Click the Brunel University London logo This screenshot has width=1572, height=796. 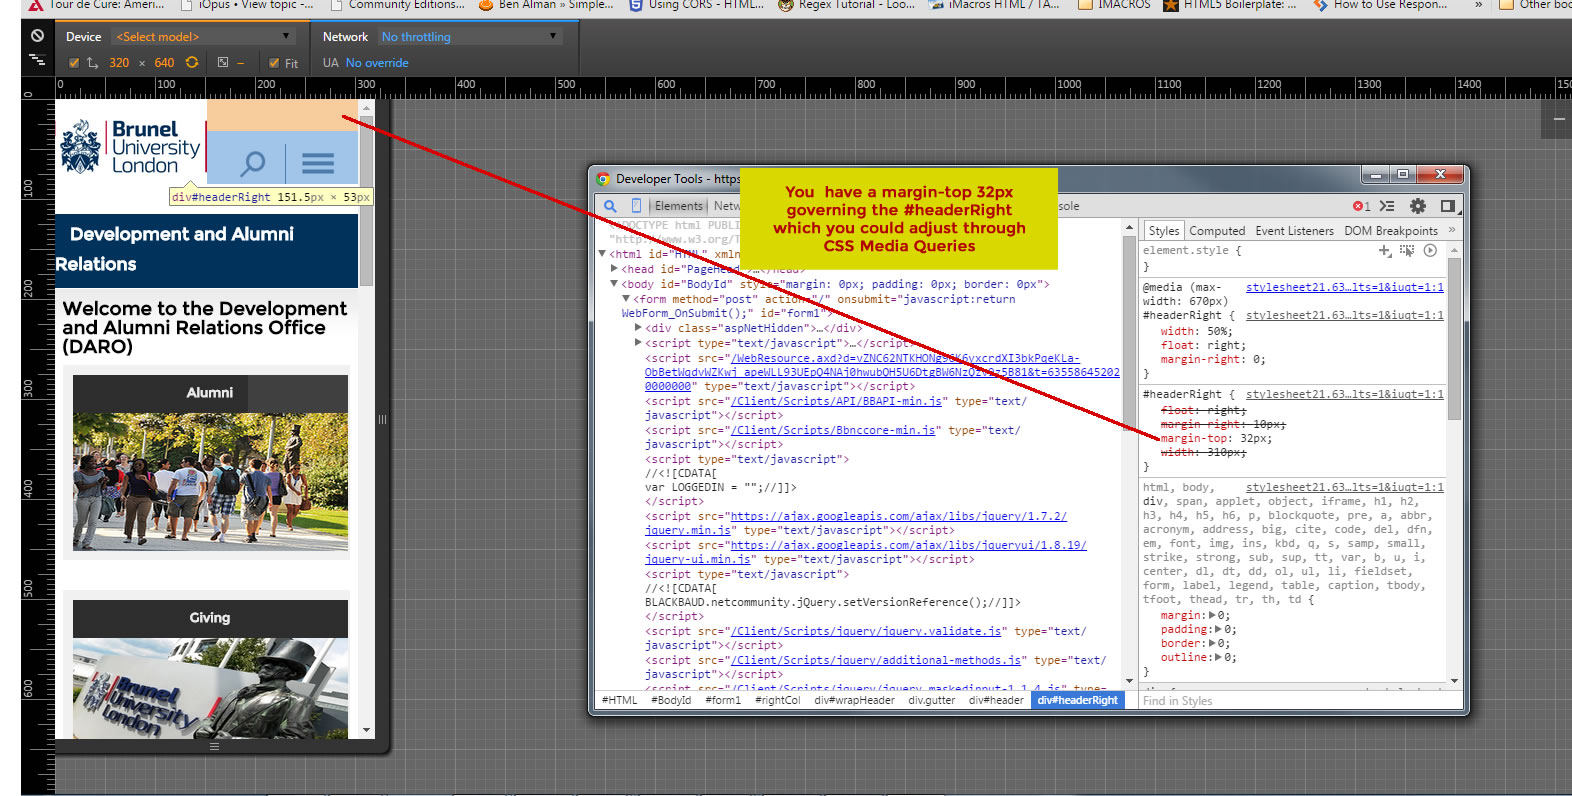pyautogui.click(x=131, y=147)
